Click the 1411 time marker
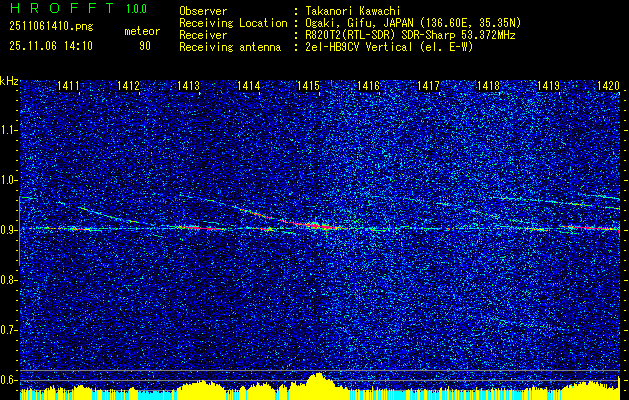This screenshot has width=629, height=400. pyautogui.click(x=68, y=85)
